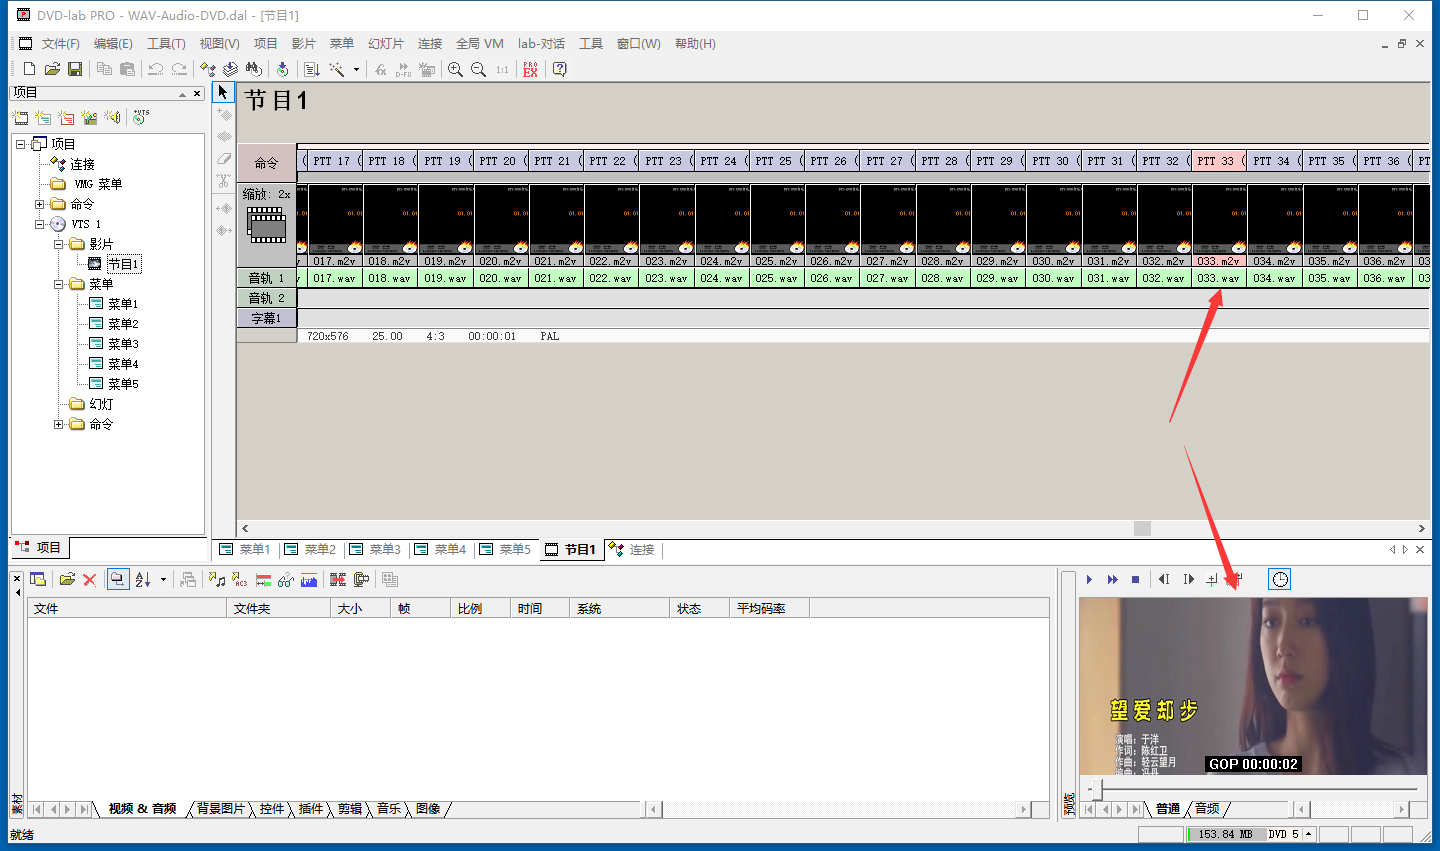Open the wizard dropdown arrow in toolbar
The image size is (1440, 851).
point(356,70)
